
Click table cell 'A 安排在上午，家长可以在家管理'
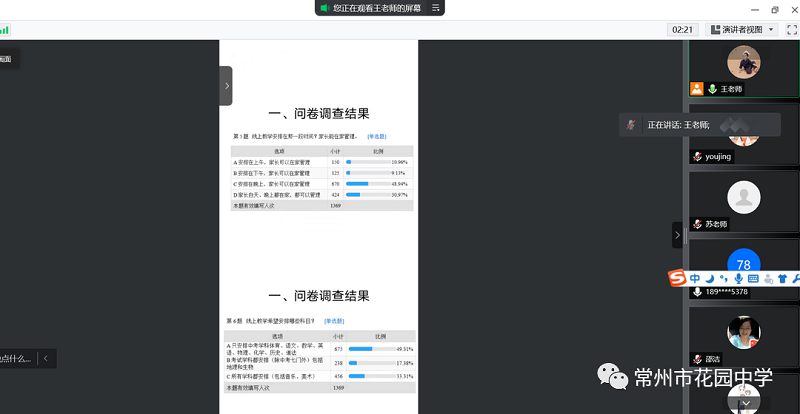(280, 162)
